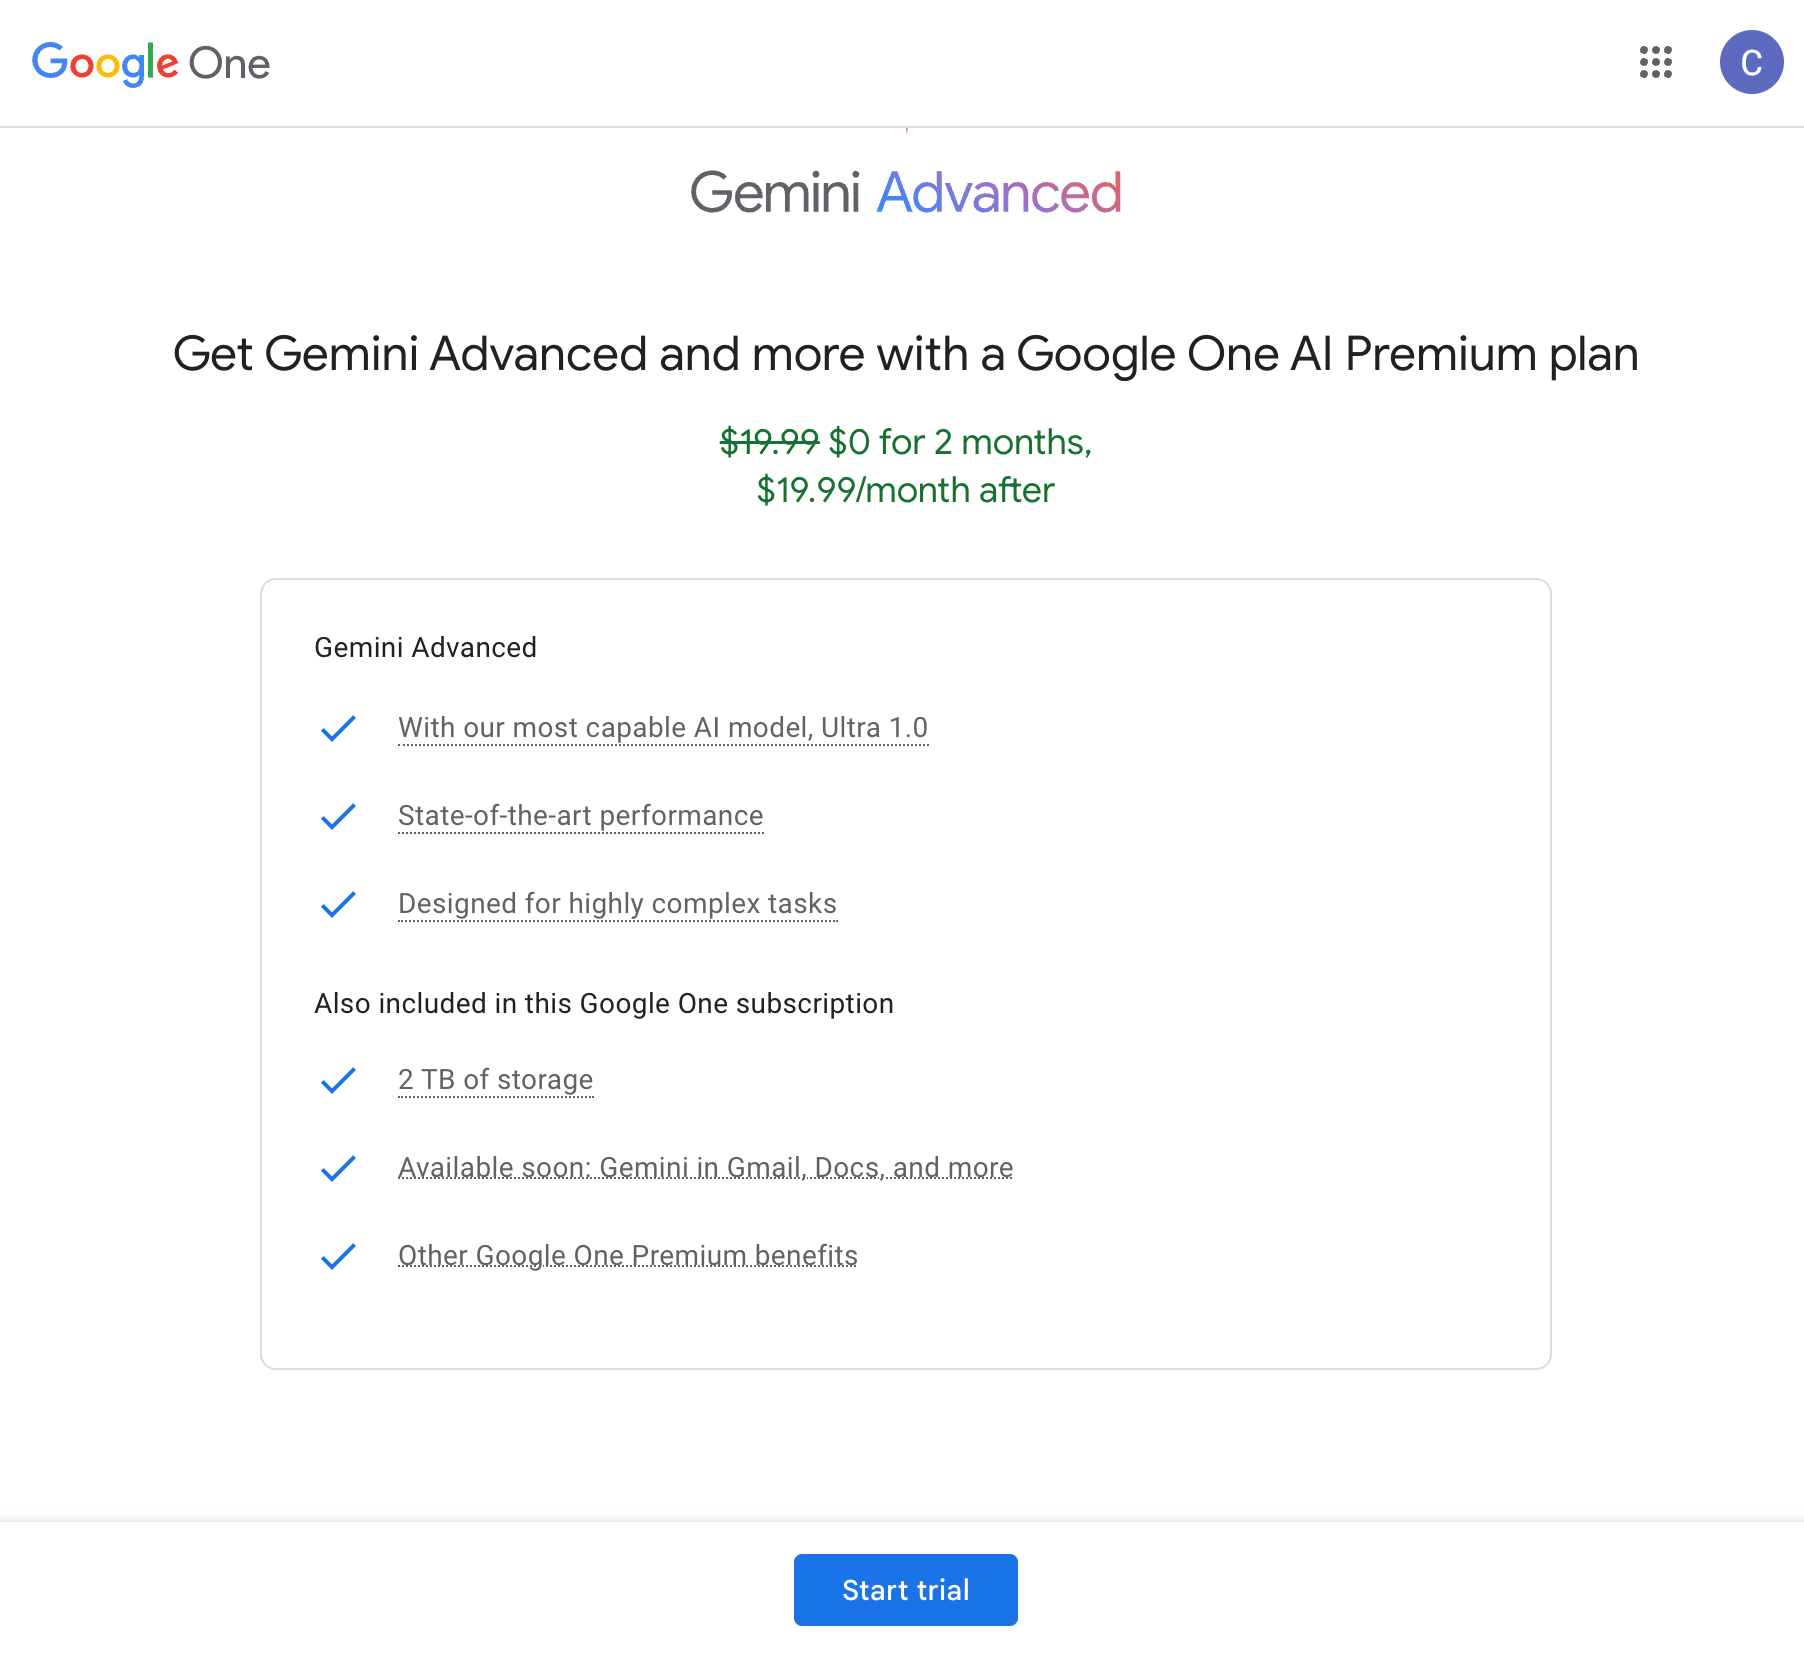Click checkmark beside Gemini in Gmail item
Image resolution: width=1804 pixels, height=1654 pixels.
click(x=338, y=1168)
